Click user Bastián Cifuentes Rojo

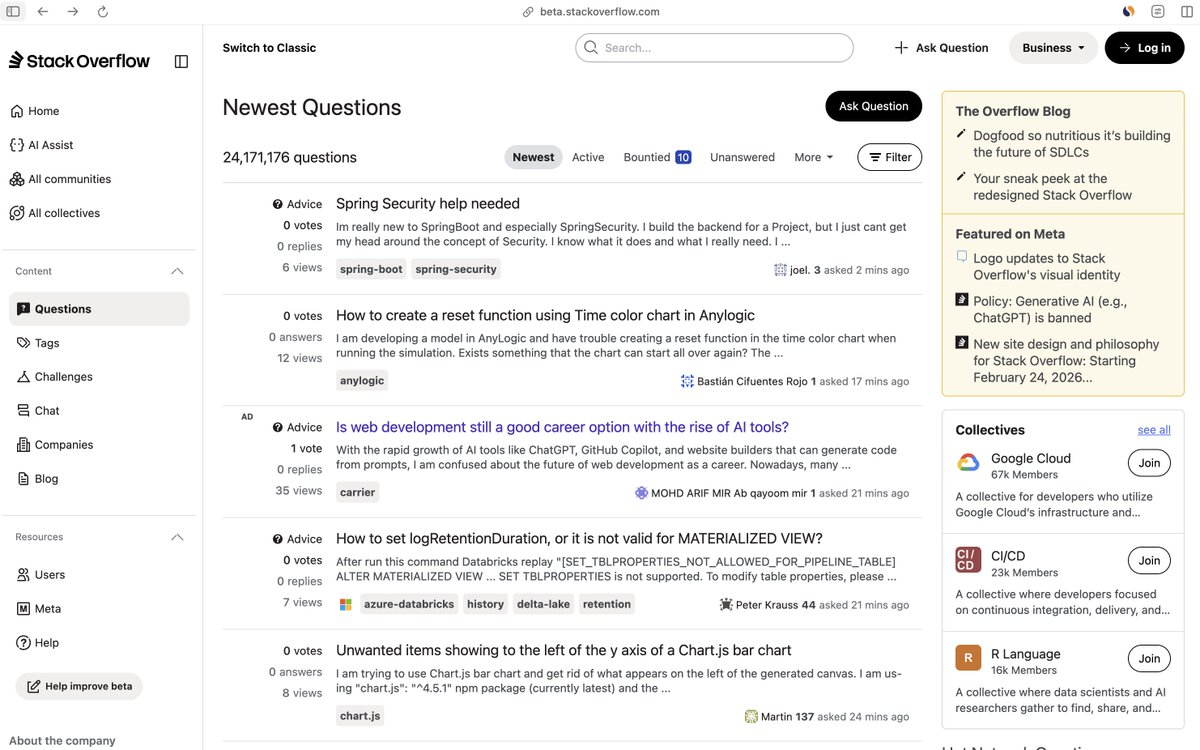coord(752,381)
